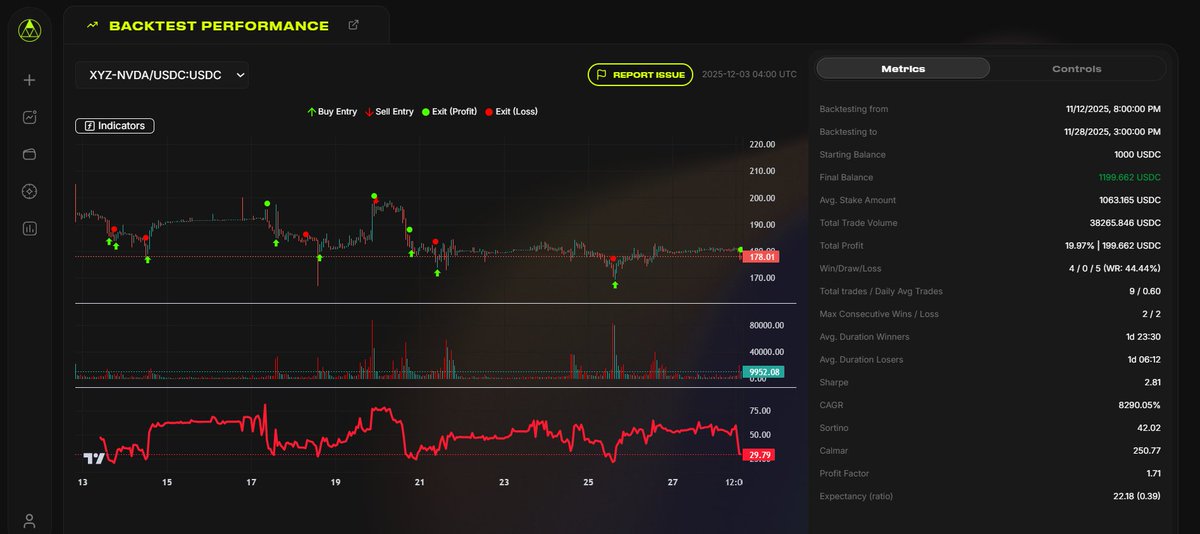
Task: Click the Calmar value 250.77
Action: (1146, 451)
